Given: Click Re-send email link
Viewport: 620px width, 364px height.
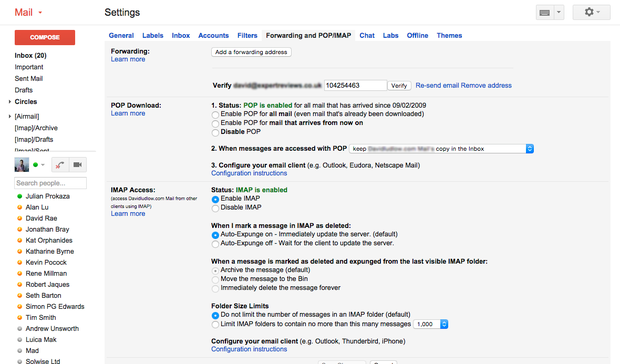Looking at the screenshot, I should 437,86.
